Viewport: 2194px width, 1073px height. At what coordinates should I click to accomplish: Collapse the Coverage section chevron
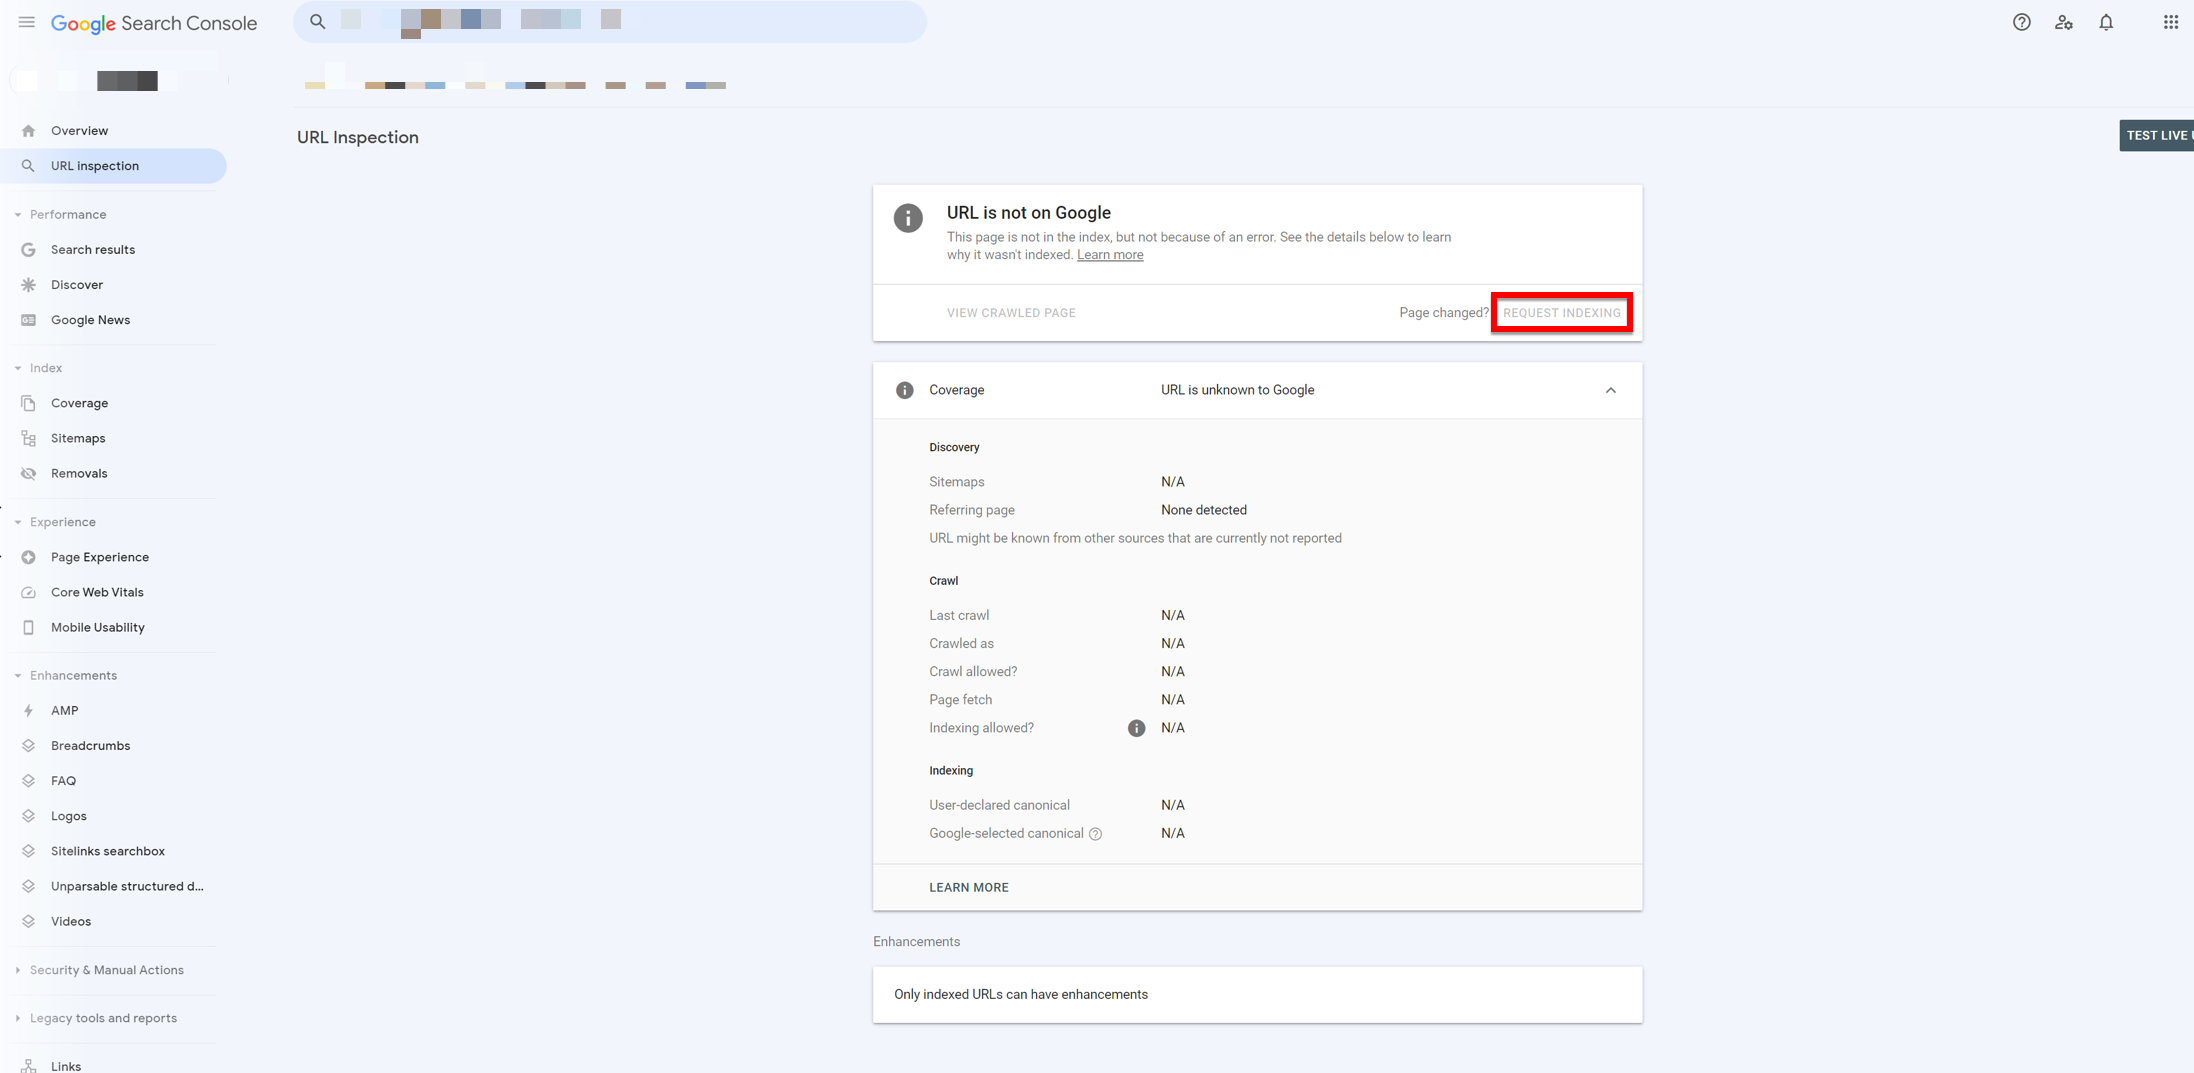point(1610,390)
